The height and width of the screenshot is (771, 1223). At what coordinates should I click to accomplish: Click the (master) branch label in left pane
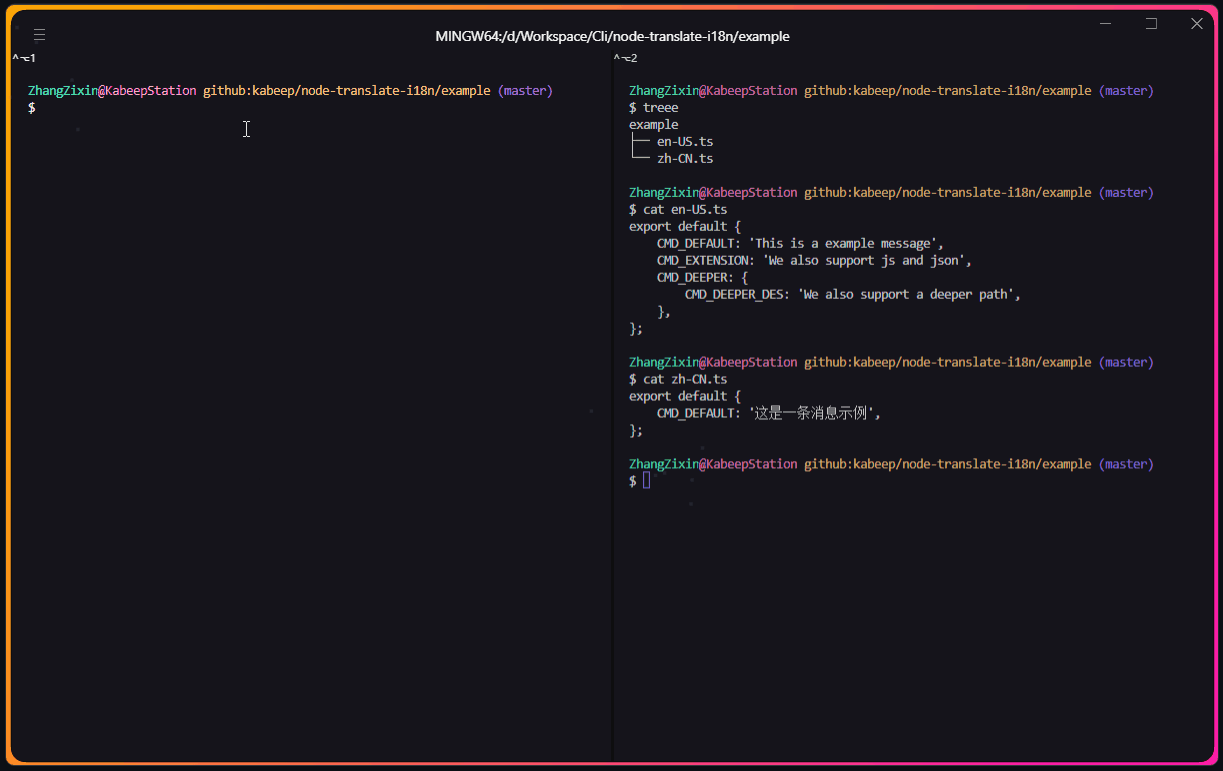coord(525,91)
